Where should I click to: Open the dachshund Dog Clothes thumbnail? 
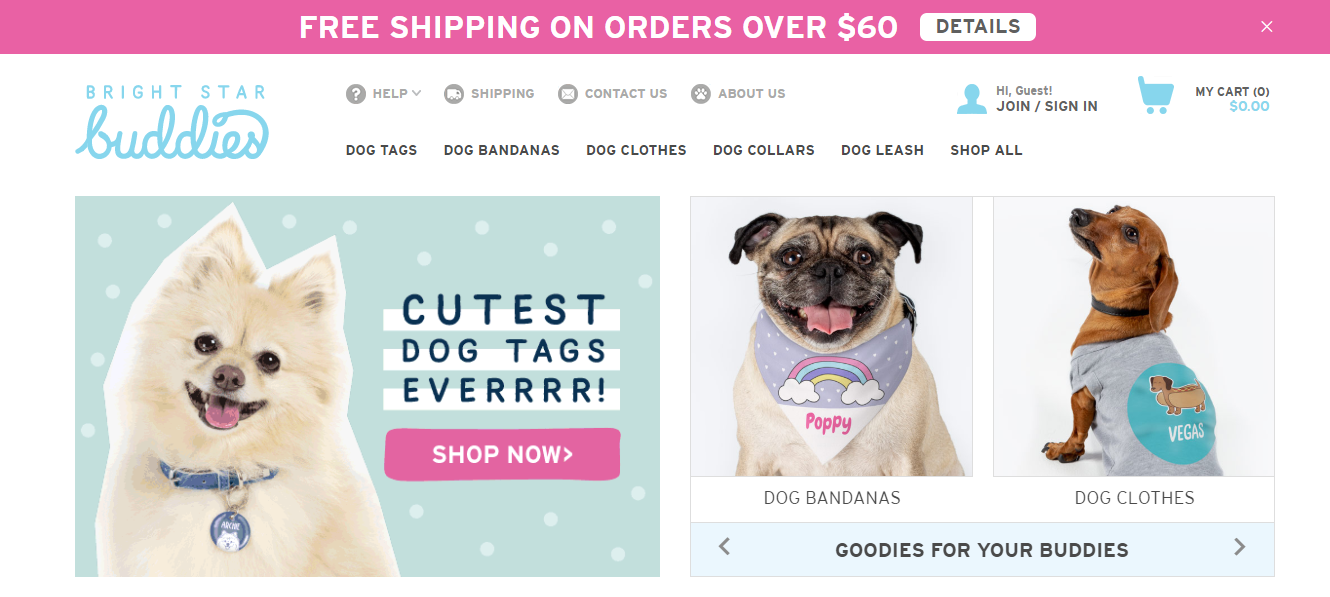point(1134,337)
